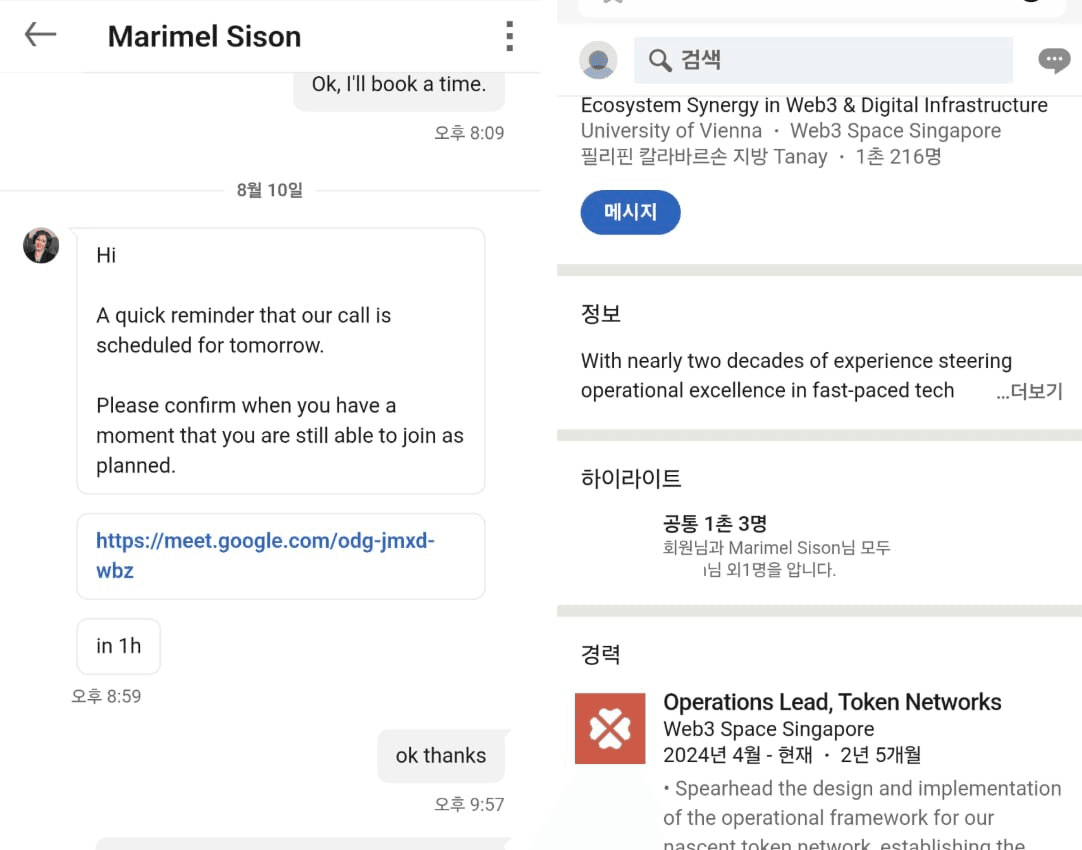Viewport: 1082px width, 850px height.
Task: Click the profile headline Ecosystem Synergy in Web3
Action: [814, 105]
